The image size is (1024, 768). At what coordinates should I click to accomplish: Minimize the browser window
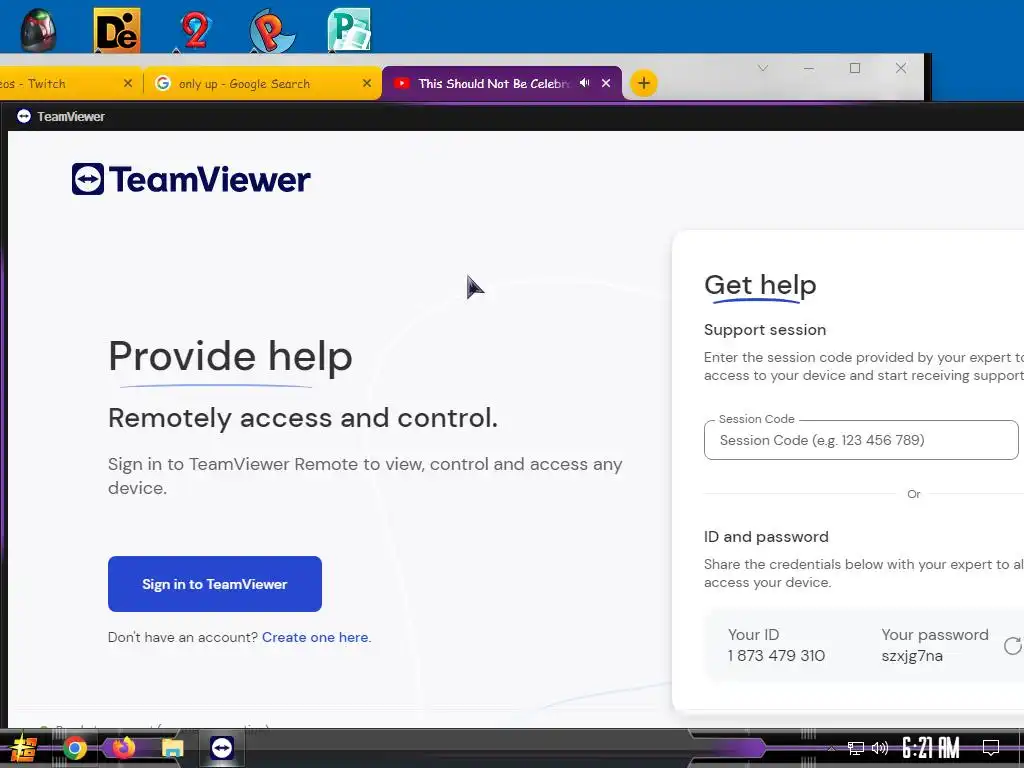tap(808, 68)
